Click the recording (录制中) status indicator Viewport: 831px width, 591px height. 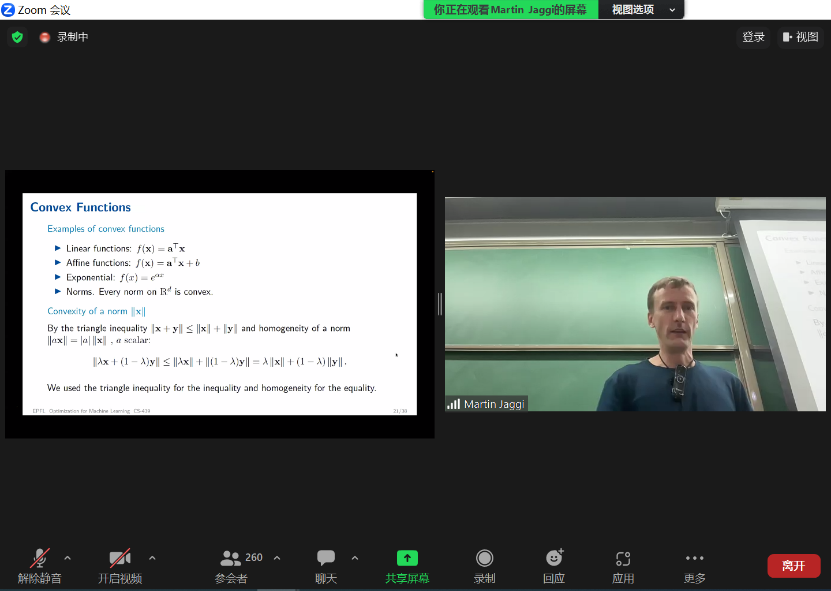click(x=64, y=37)
